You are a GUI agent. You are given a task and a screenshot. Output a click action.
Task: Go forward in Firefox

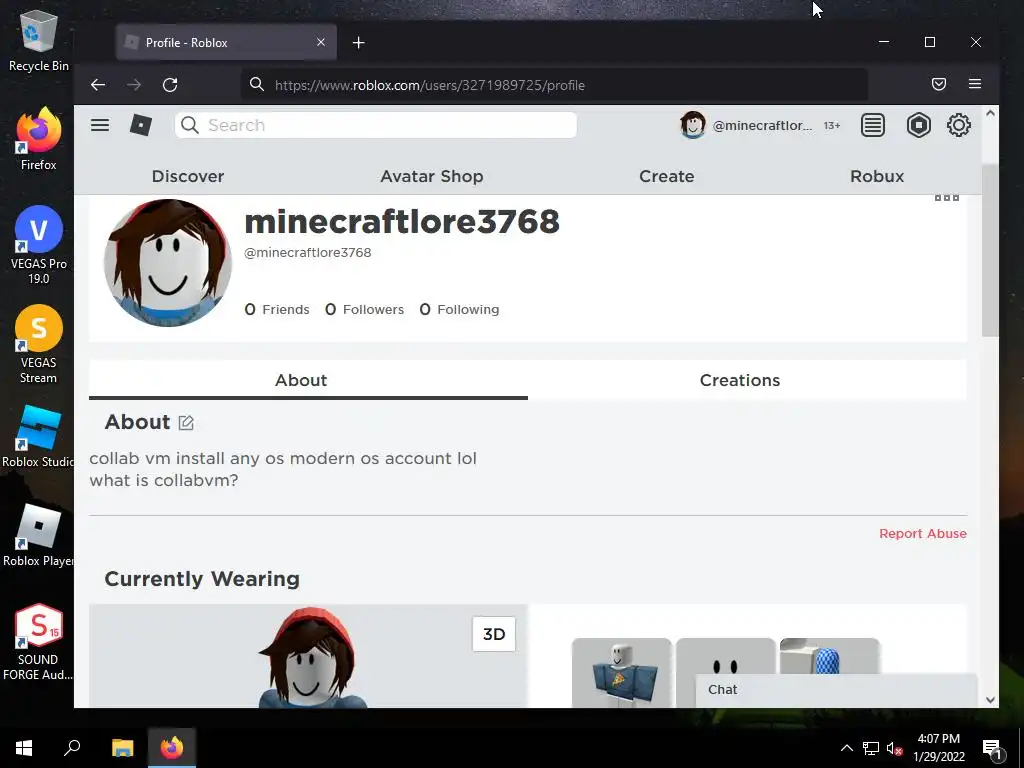click(134, 85)
